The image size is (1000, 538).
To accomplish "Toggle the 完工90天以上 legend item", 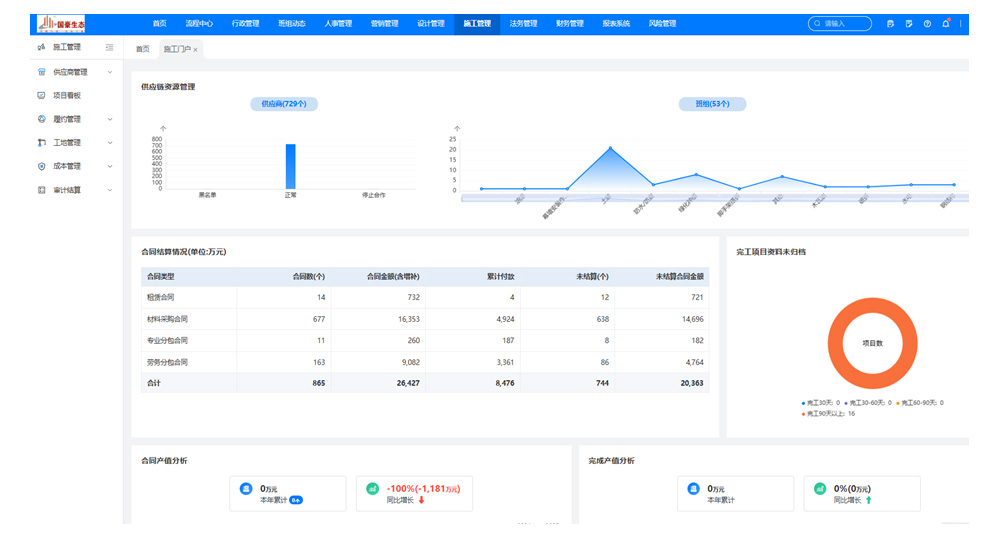I will [828, 413].
